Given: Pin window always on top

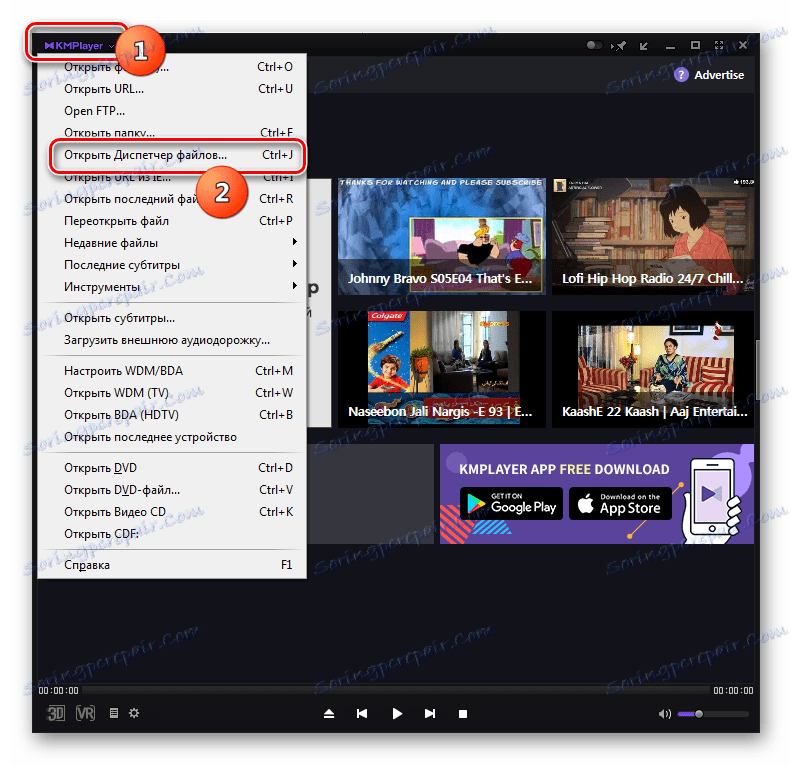Looking at the screenshot, I should point(619,46).
